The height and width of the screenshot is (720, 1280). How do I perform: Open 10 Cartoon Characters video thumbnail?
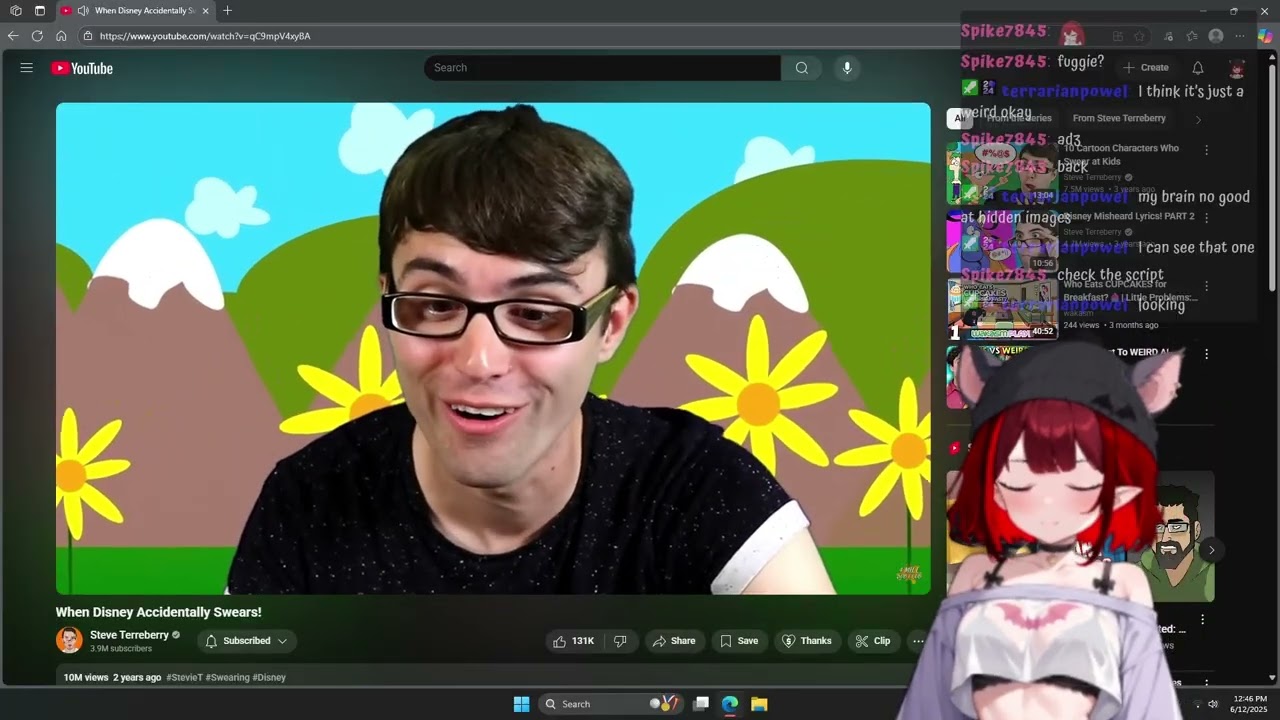(1002, 172)
